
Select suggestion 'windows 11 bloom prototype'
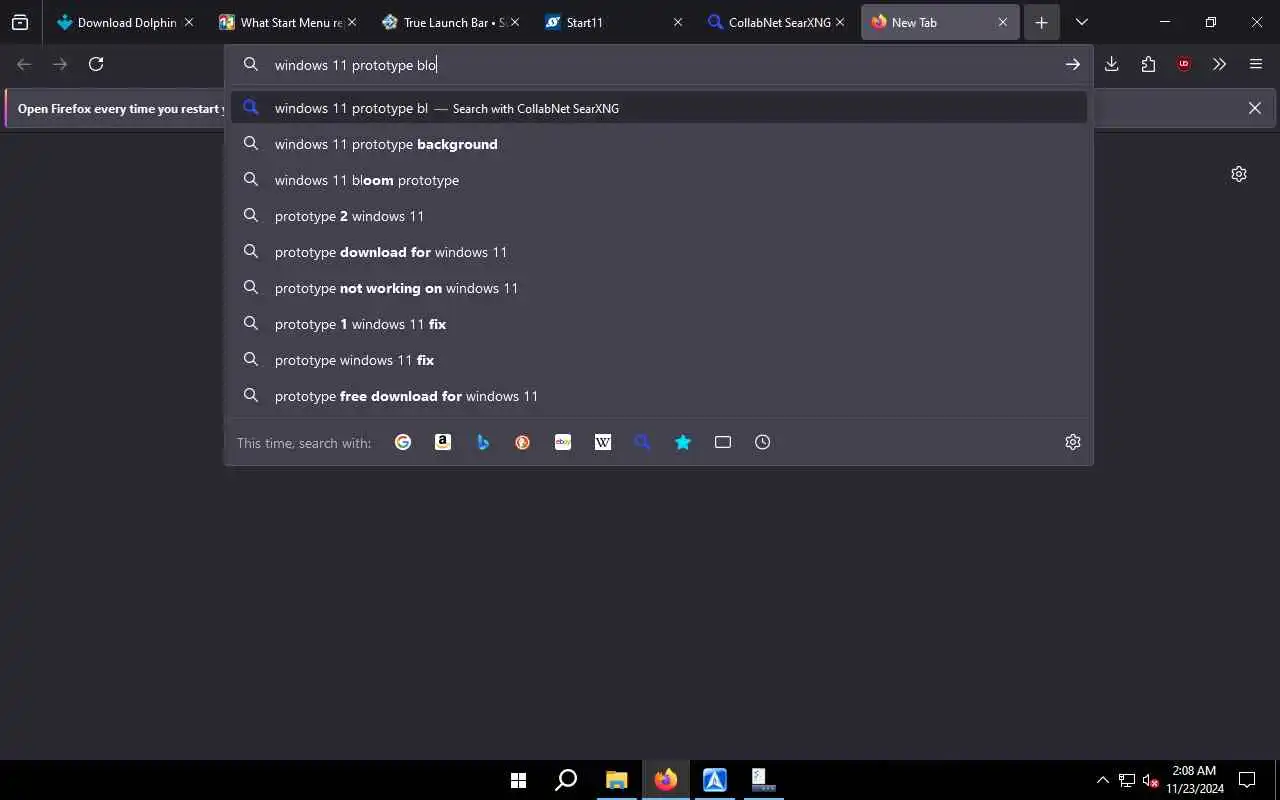659,180
